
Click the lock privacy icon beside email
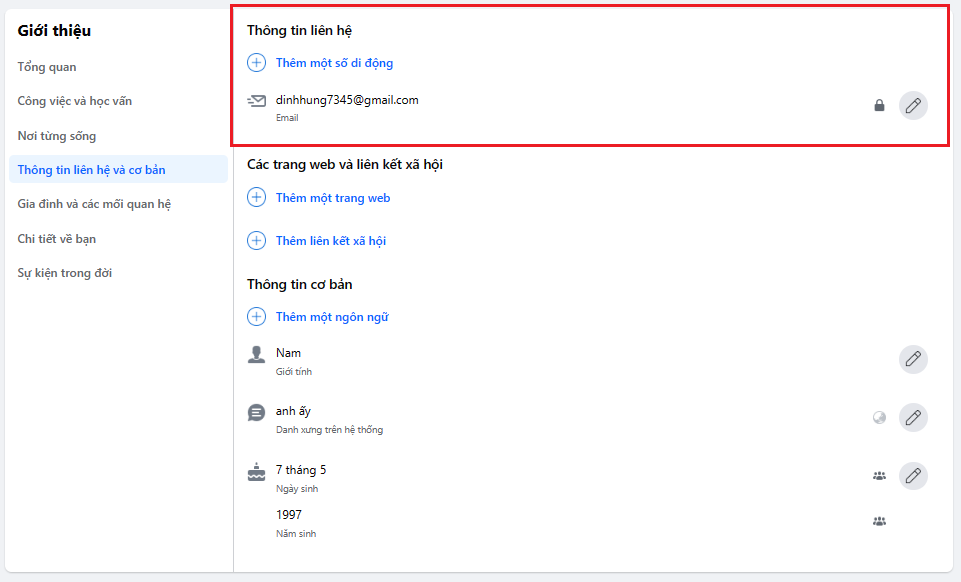coord(879,105)
